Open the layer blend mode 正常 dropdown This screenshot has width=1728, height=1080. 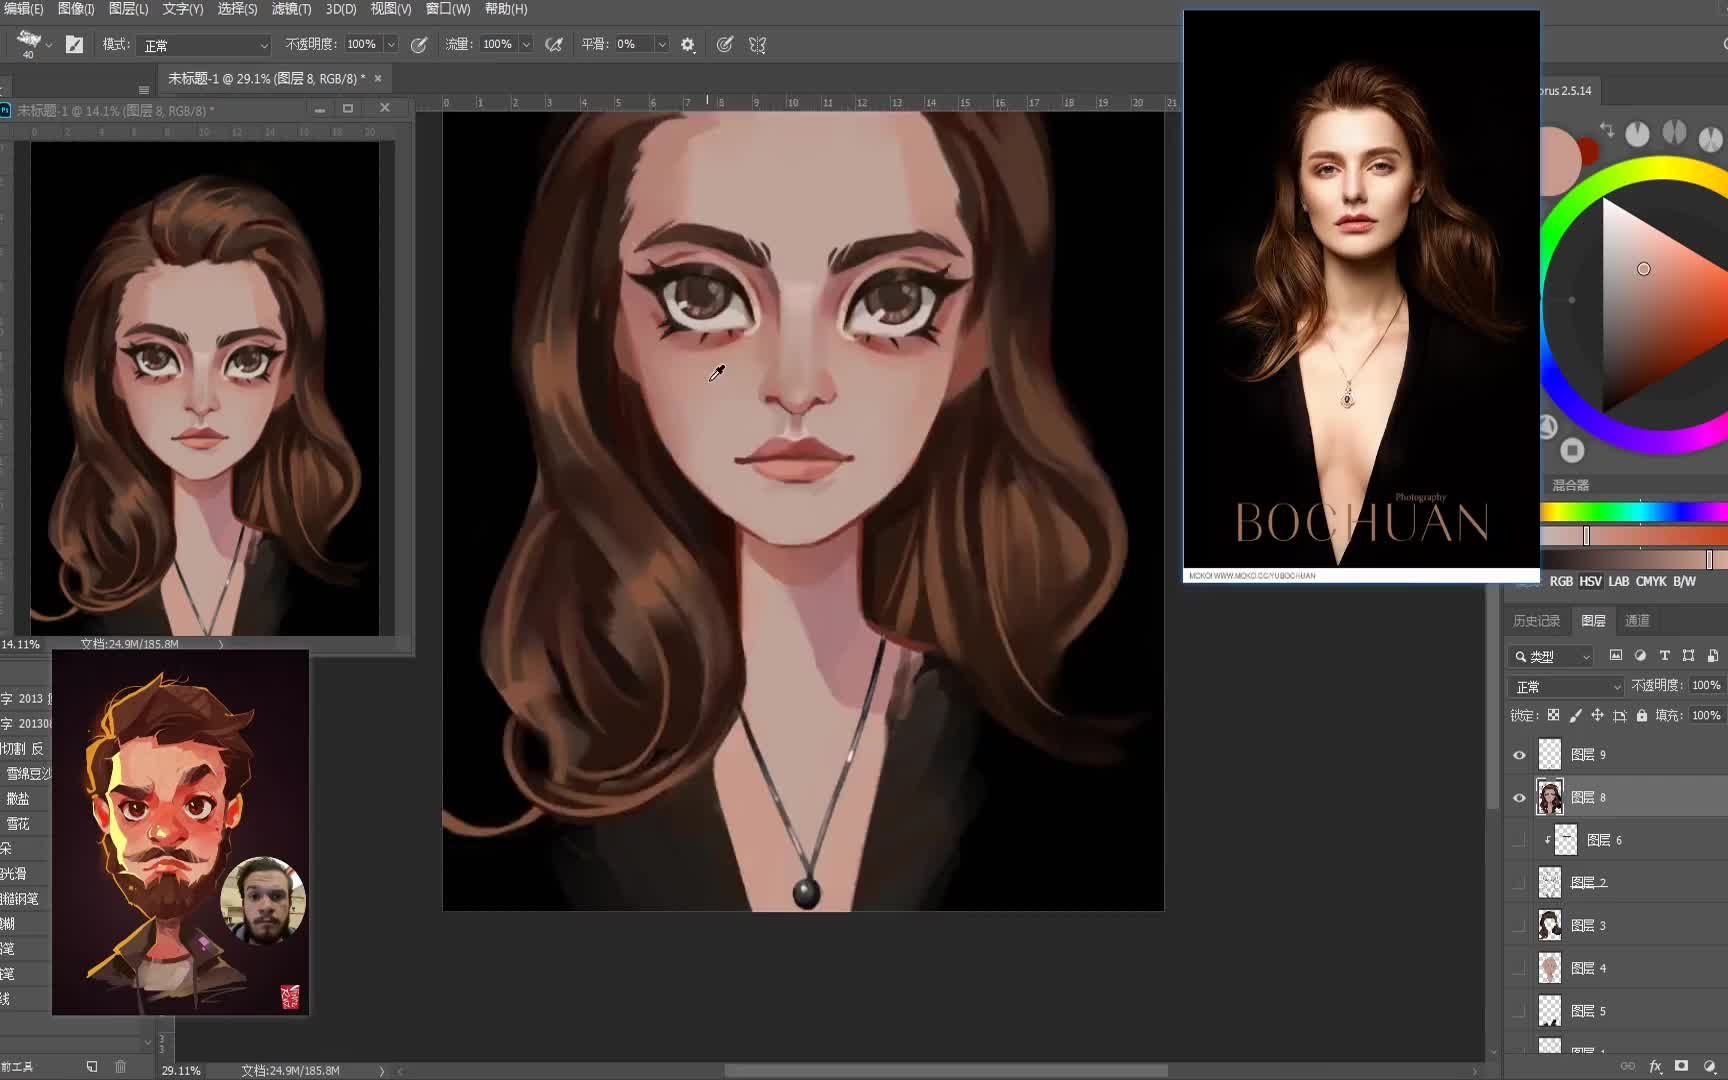click(x=1566, y=687)
